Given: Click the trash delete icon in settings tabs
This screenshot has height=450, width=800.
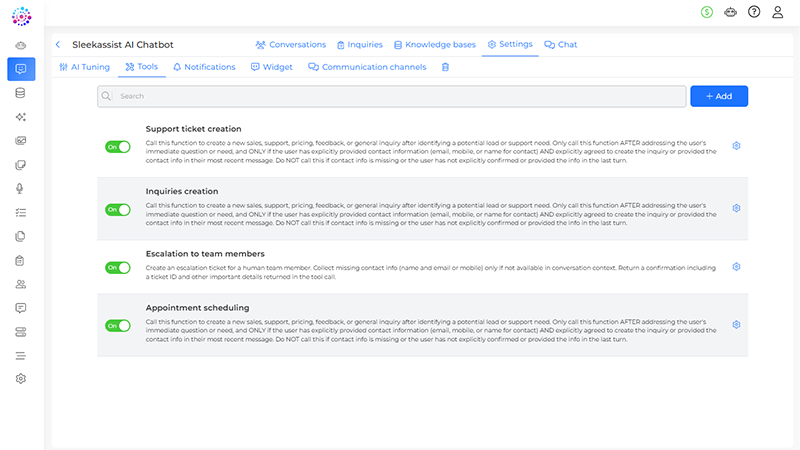Looking at the screenshot, I should [x=445, y=67].
